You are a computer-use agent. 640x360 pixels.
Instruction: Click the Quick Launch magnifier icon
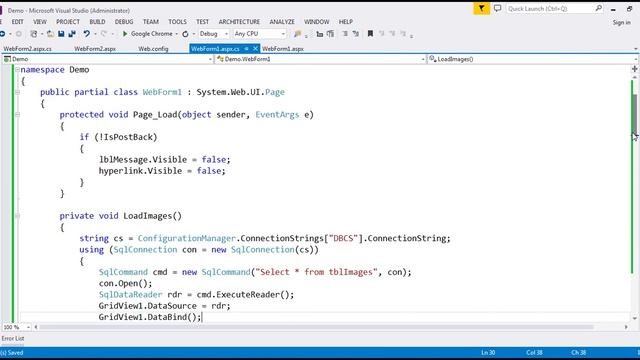[598, 8]
